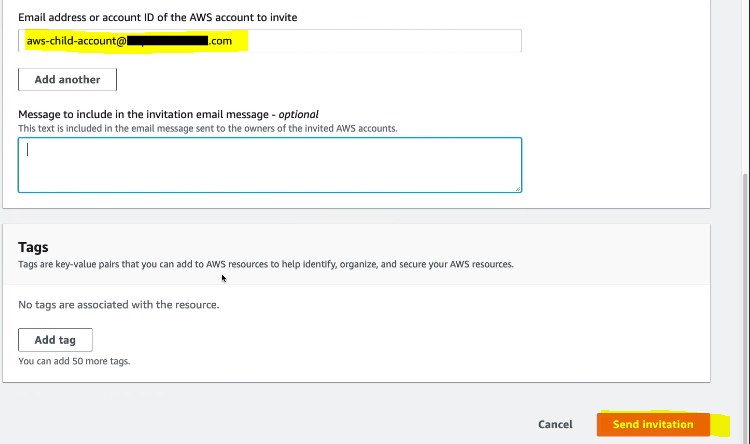Click the scrollbar track above the thumb
The width and height of the screenshot is (750, 444).
point(743,80)
